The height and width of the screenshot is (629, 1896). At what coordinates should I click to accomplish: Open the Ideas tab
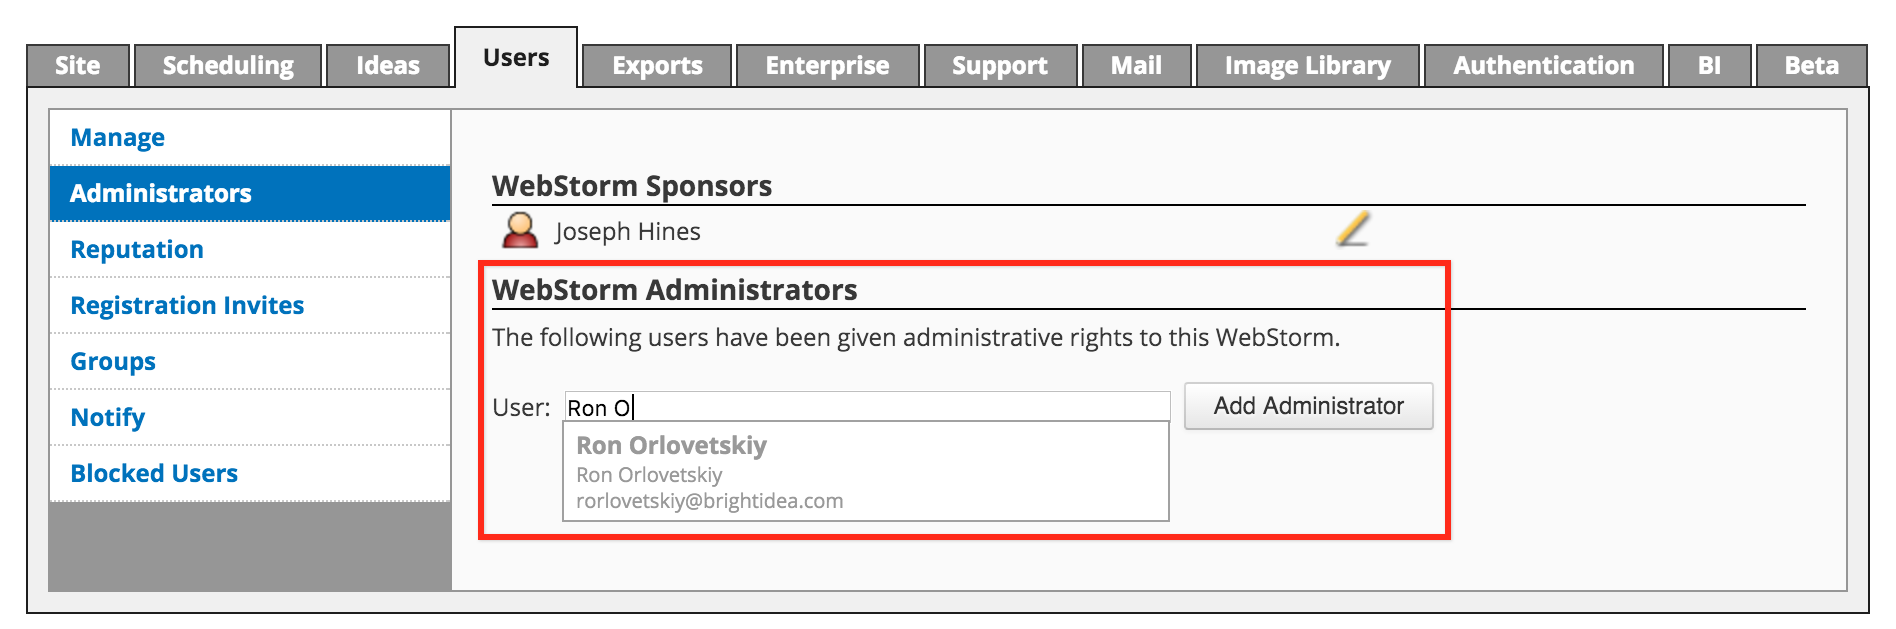click(388, 66)
